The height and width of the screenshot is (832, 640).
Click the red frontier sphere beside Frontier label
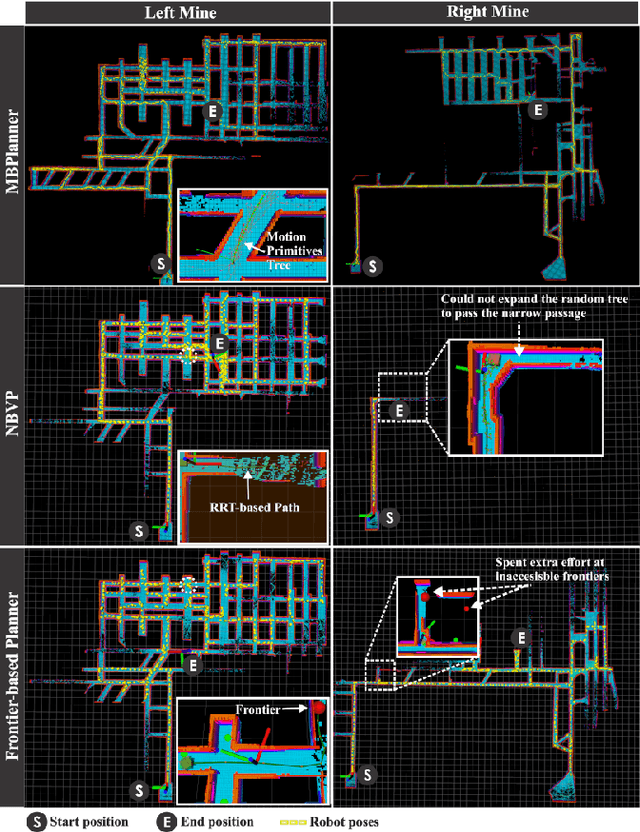[x=318, y=707]
